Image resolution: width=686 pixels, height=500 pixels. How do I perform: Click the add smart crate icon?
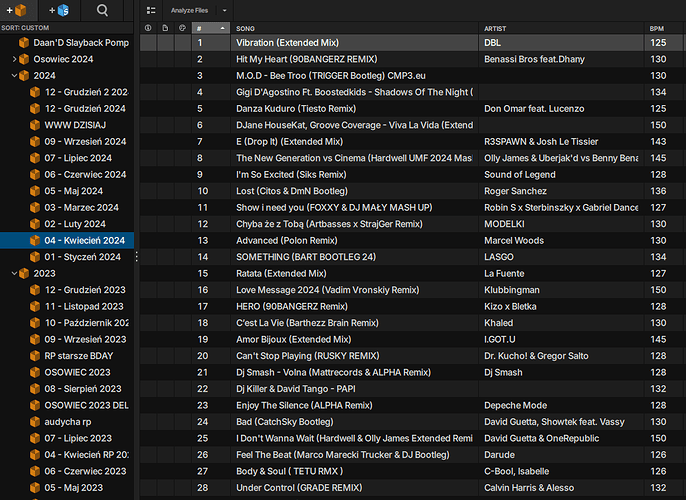[x=58, y=10]
